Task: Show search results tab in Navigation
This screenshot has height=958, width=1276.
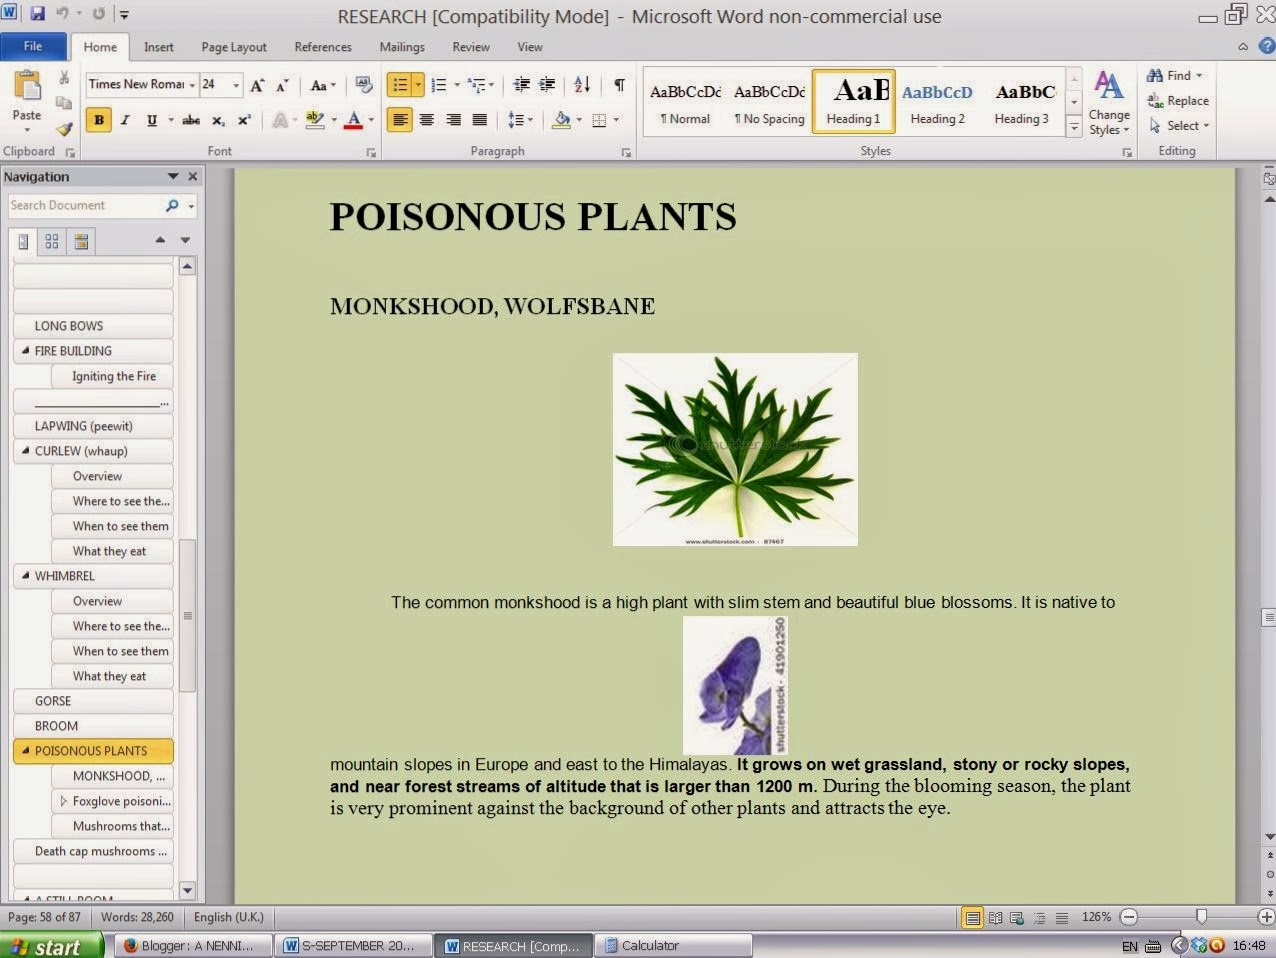Action: 81,241
